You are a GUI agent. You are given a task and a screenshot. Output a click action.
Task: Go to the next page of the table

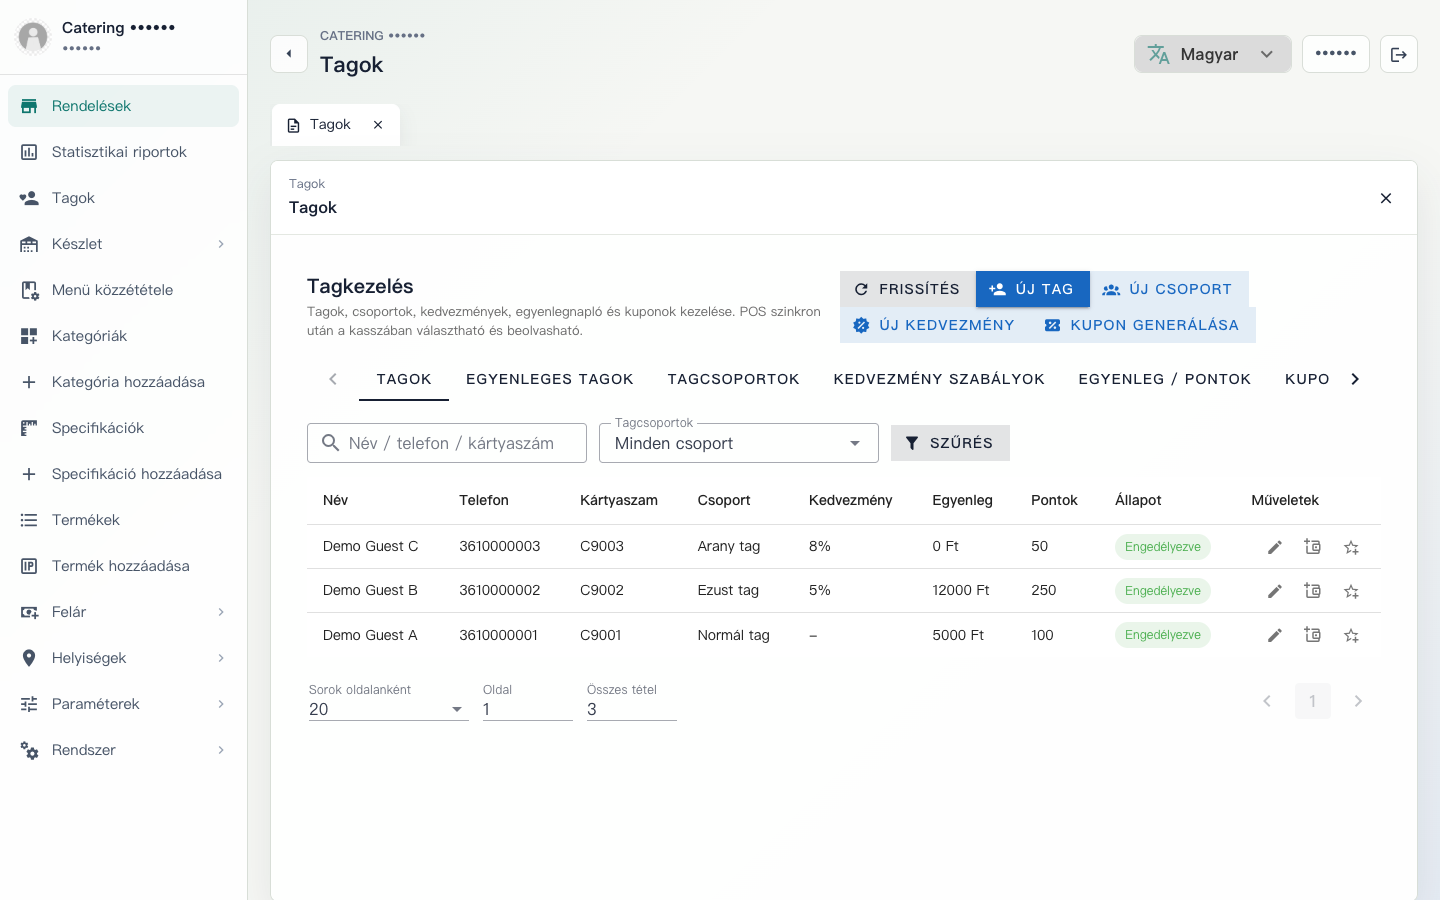point(1358,701)
